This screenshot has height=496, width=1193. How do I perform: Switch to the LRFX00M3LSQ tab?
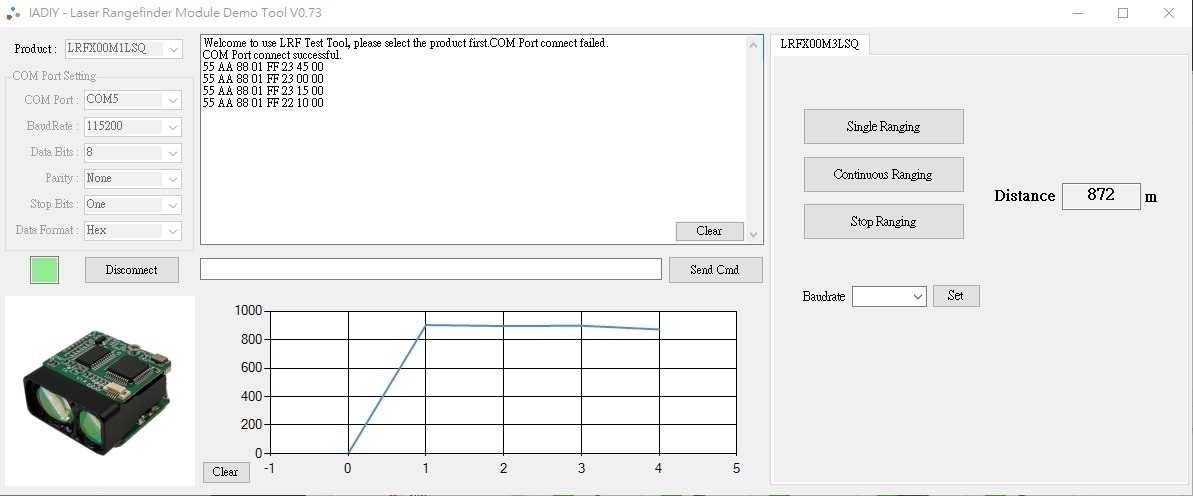click(x=819, y=44)
